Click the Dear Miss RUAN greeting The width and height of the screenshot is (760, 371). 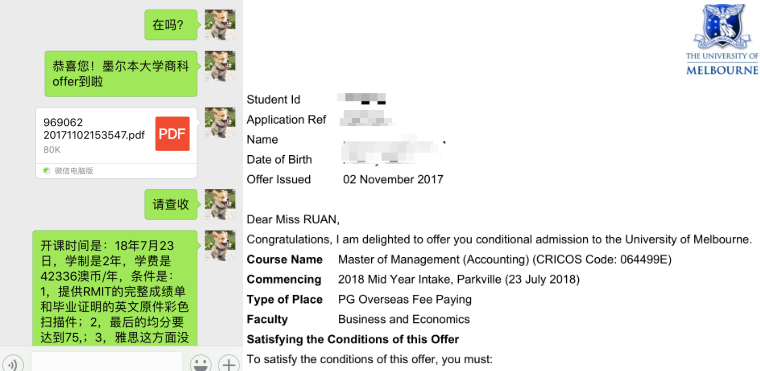click(x=293, y=220)
